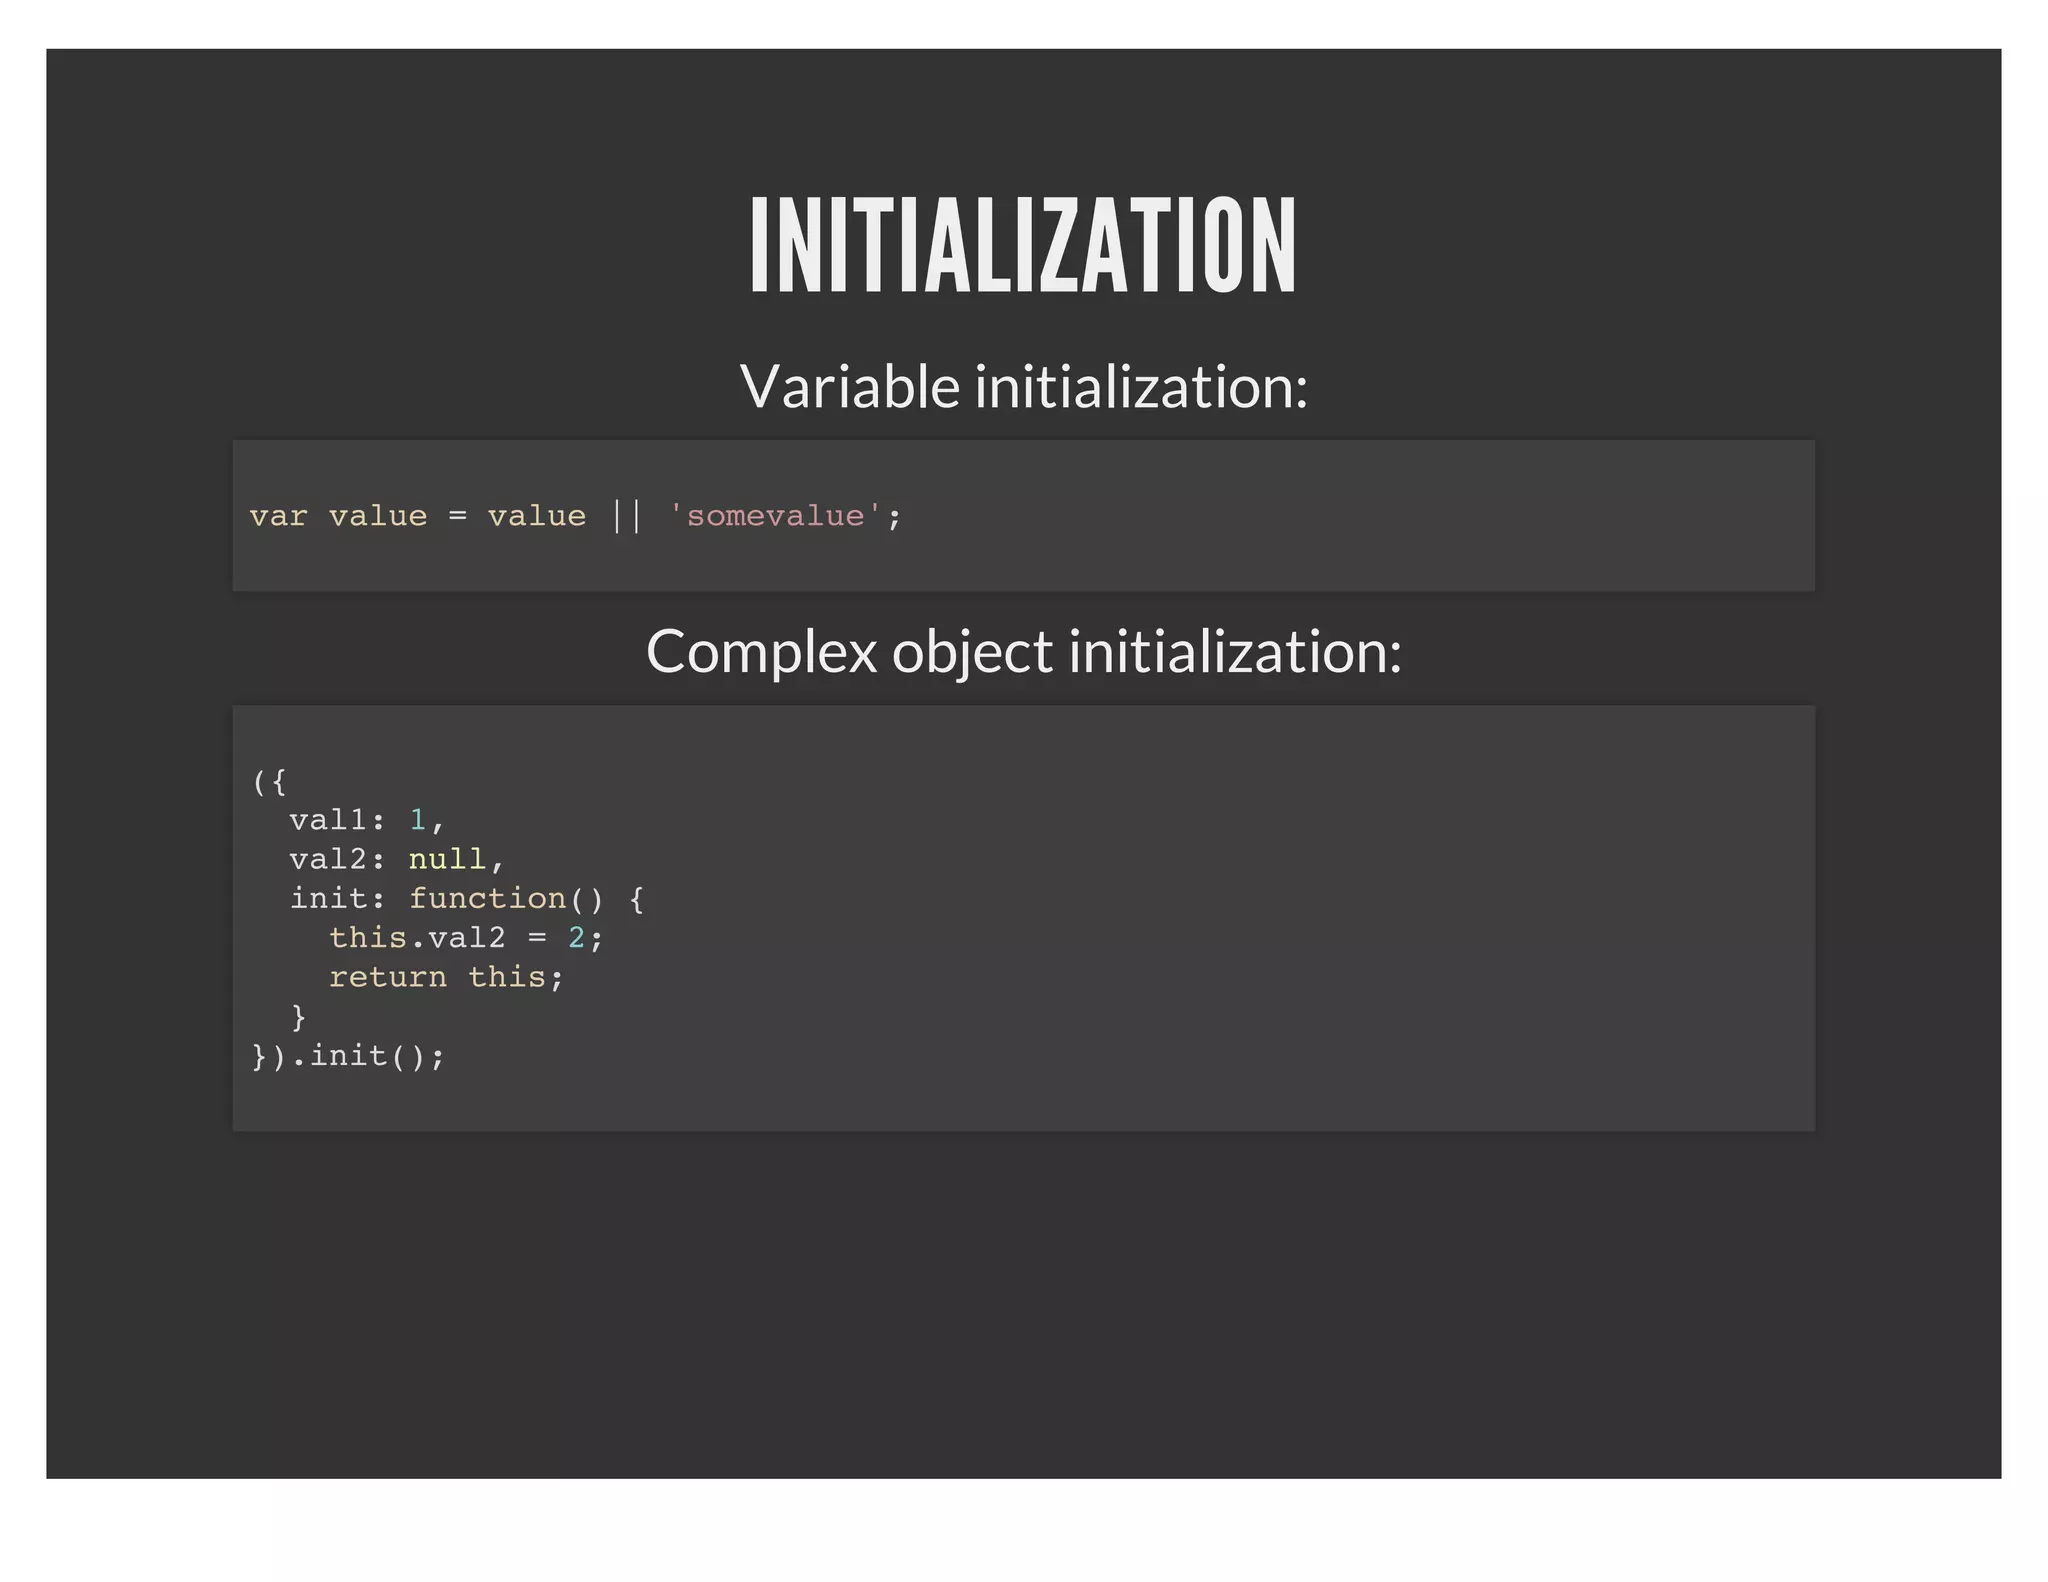Click the 'var' keyword in first code block
Screen dimensions: 2048x1582
[278, 516]
